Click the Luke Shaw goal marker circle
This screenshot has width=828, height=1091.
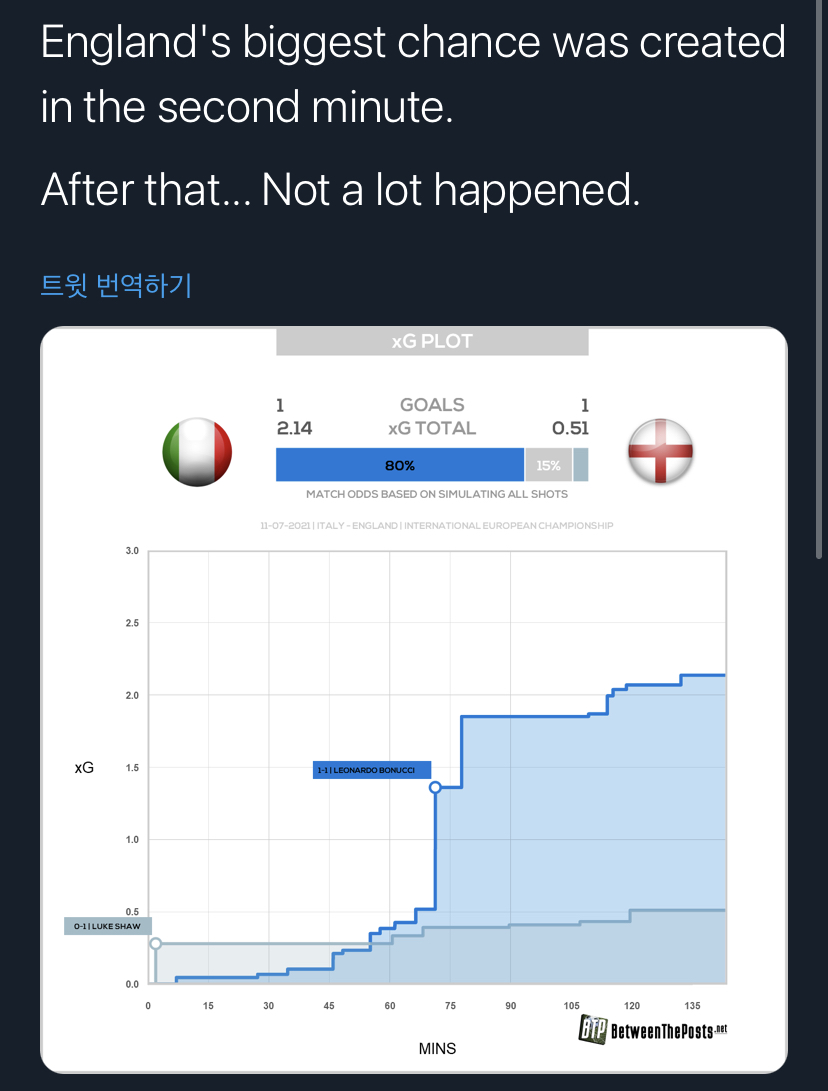click(155, 943)
